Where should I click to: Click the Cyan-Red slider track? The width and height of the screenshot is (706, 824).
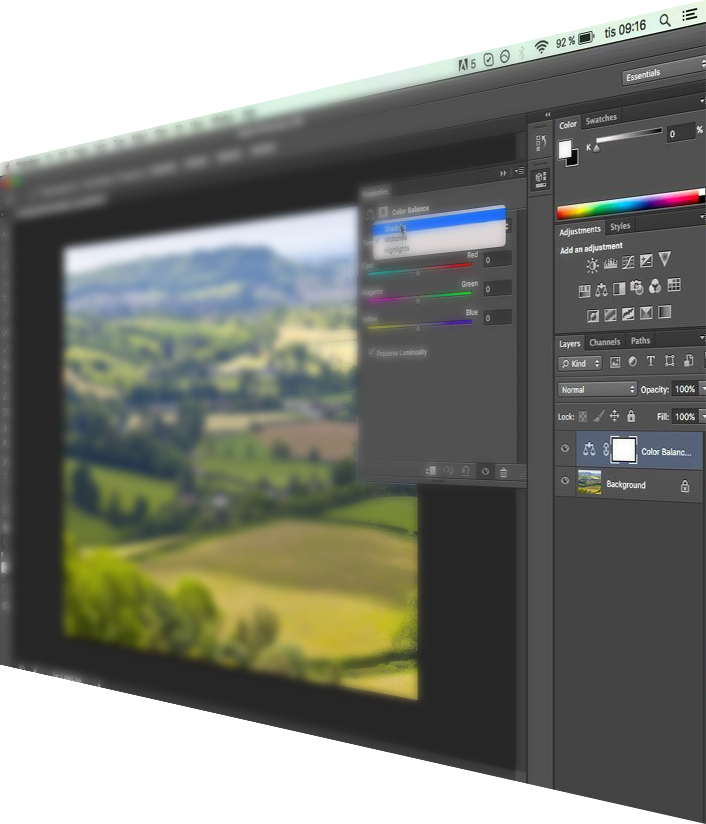pos(419,270)
